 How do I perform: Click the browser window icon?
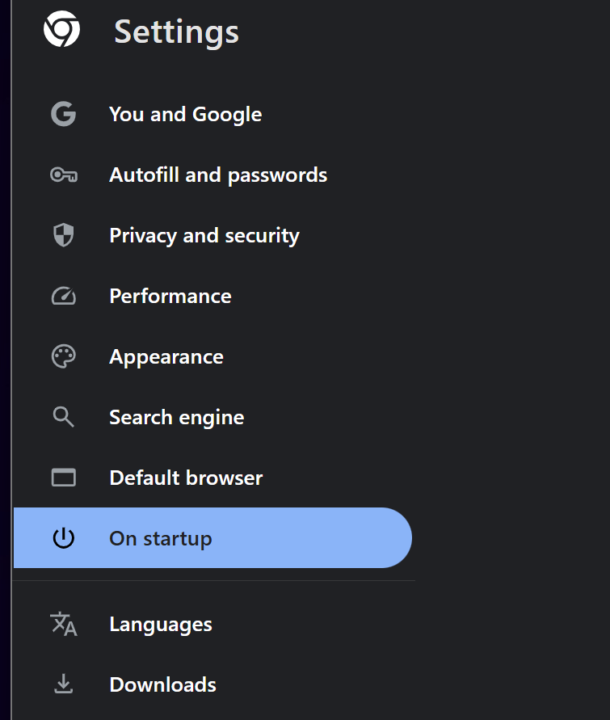pyautogui.click(x=63, y=478)
